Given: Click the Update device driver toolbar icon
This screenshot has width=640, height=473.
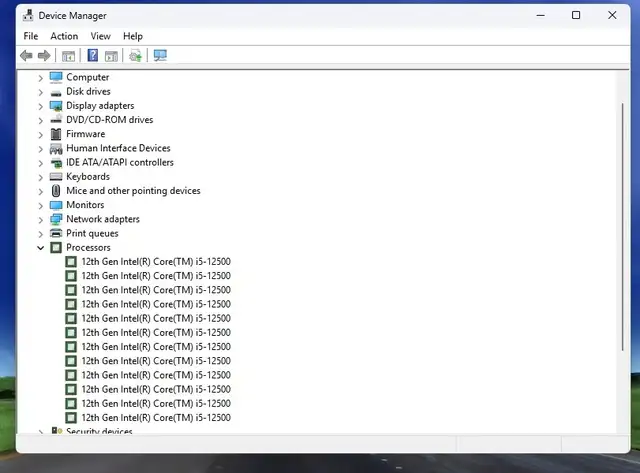Looking at the screenshot, I should click(x=136, y=56).
